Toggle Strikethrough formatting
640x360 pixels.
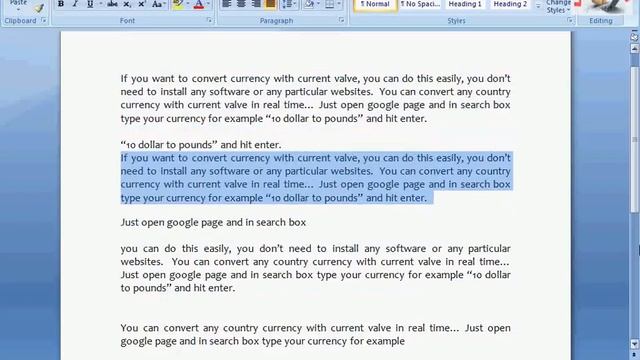[x=112, y=4]
